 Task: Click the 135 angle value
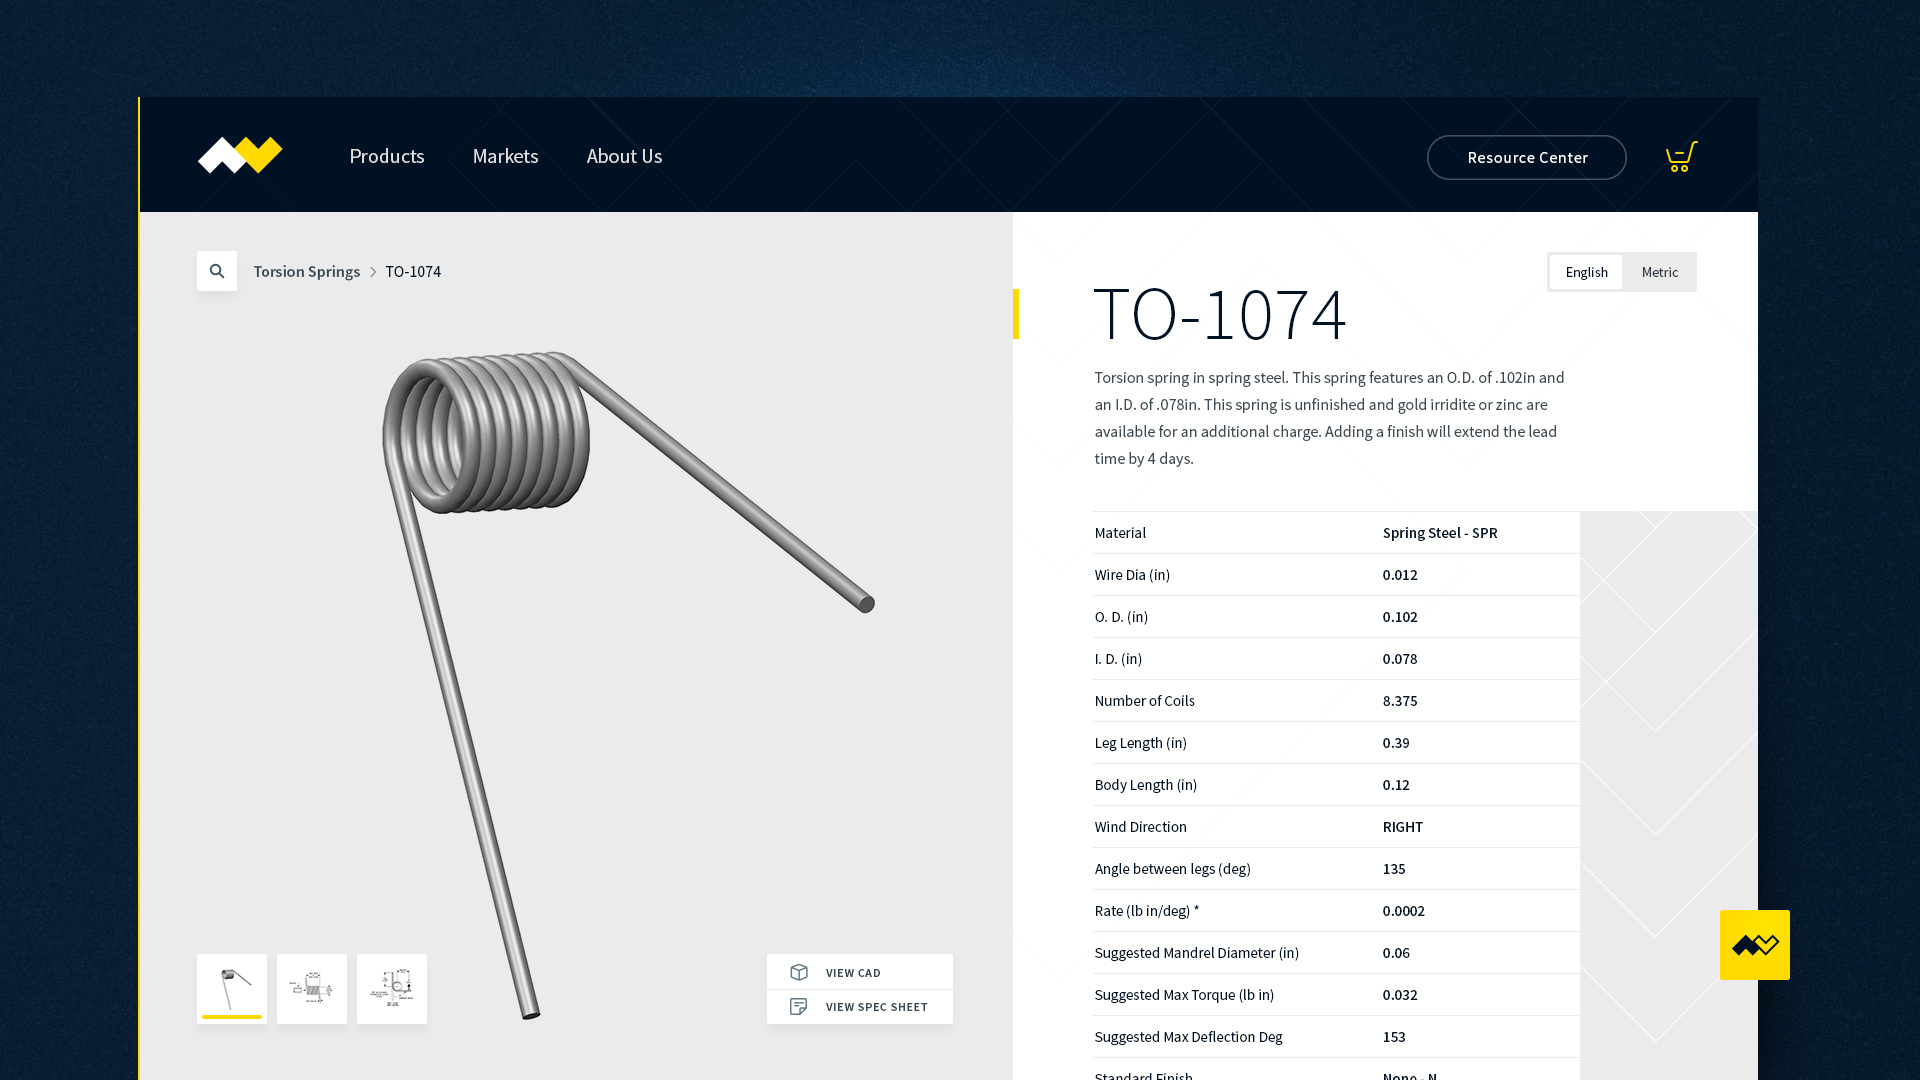click(1394, 869)
